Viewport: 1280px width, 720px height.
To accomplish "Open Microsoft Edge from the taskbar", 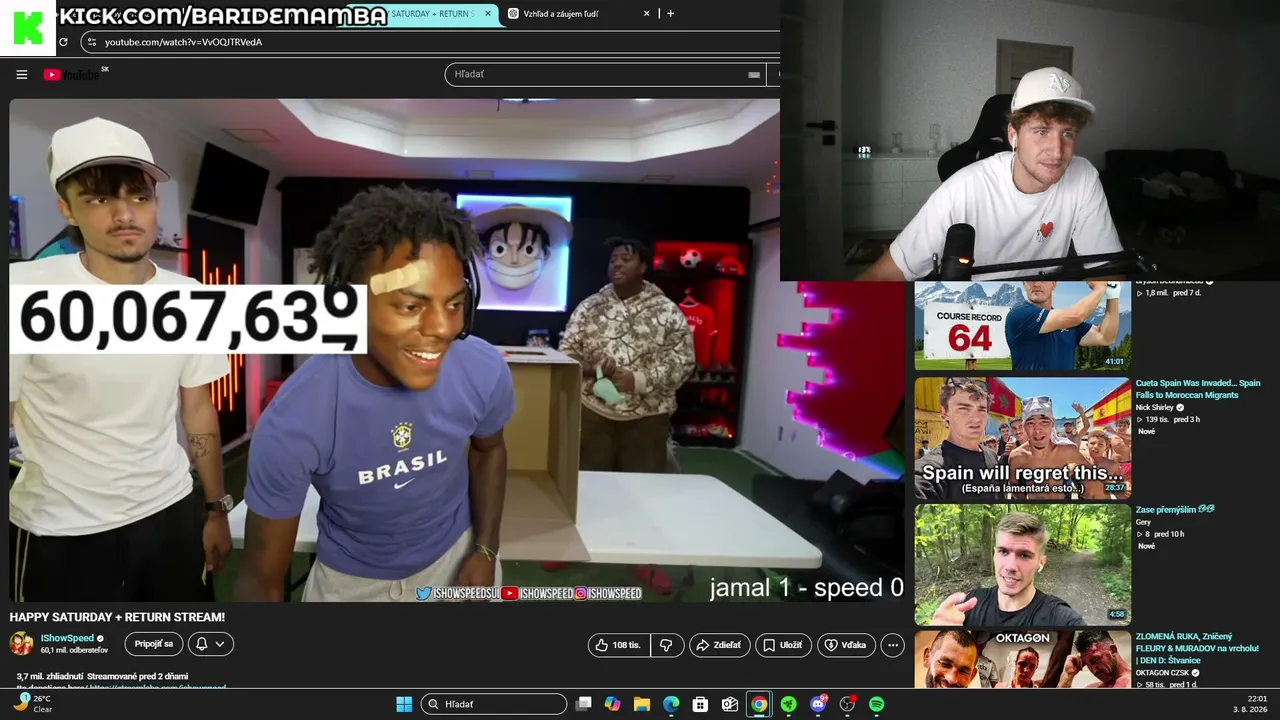I will point(671,704).
